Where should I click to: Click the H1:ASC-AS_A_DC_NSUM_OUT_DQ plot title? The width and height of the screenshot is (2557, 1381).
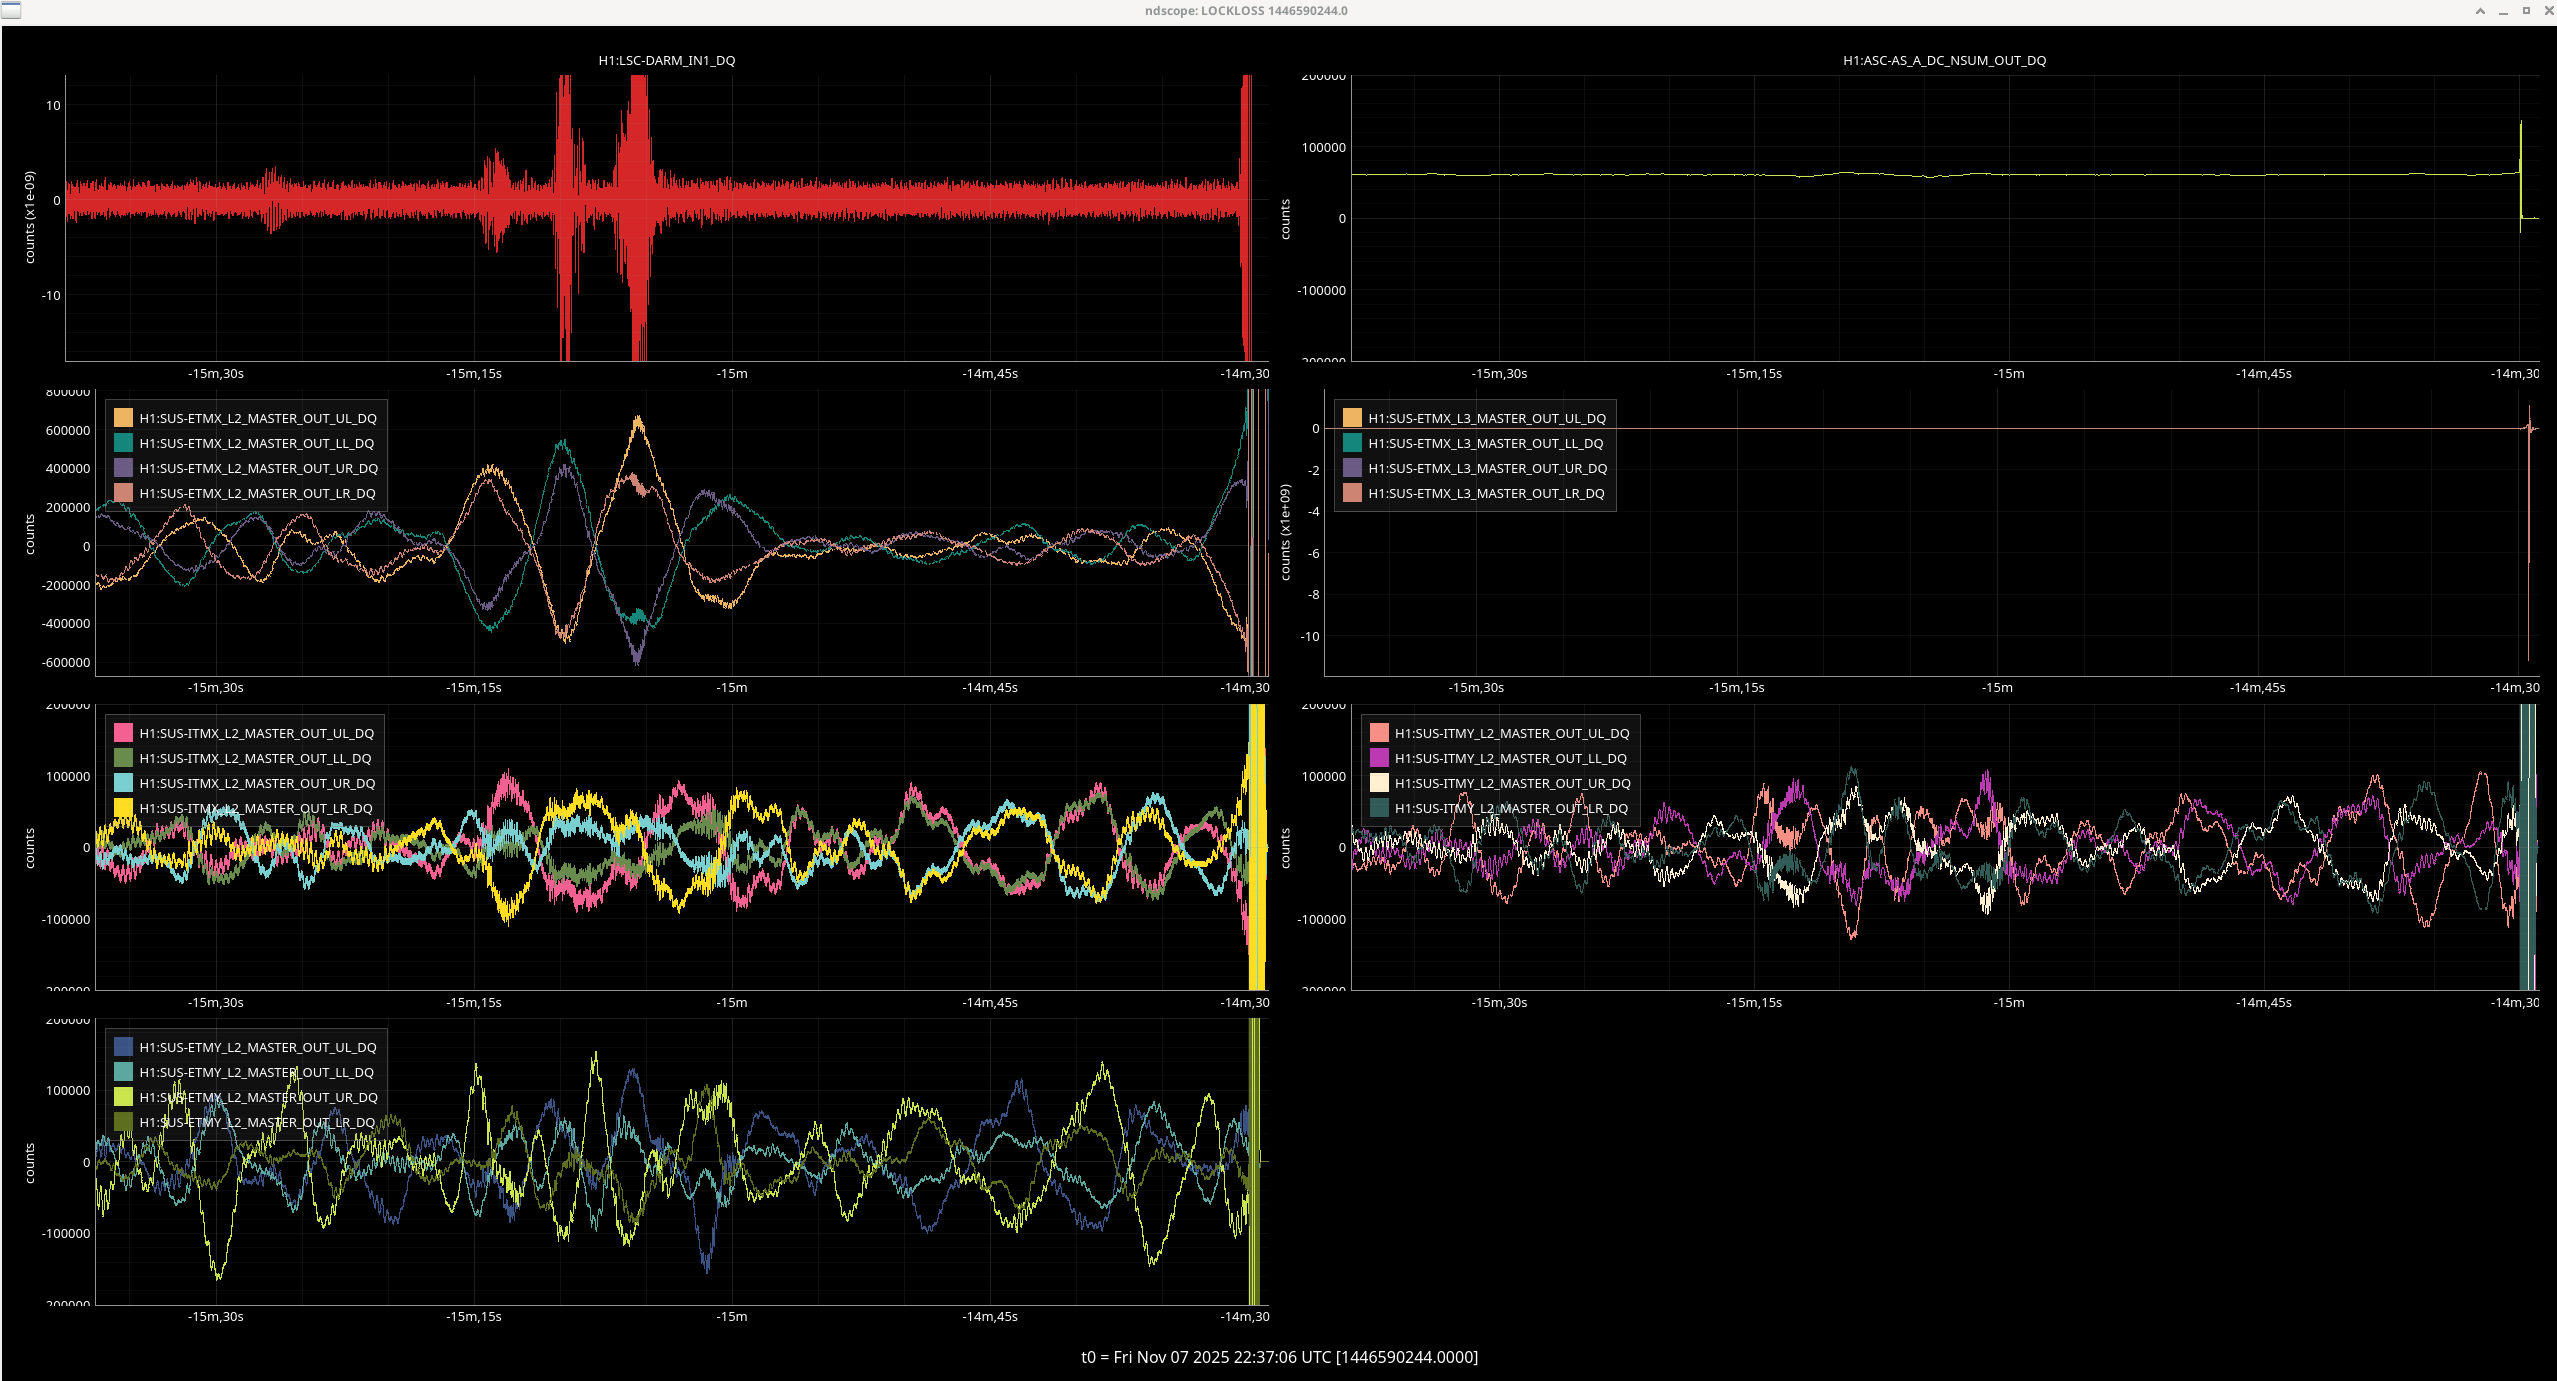click(1944, 60)
